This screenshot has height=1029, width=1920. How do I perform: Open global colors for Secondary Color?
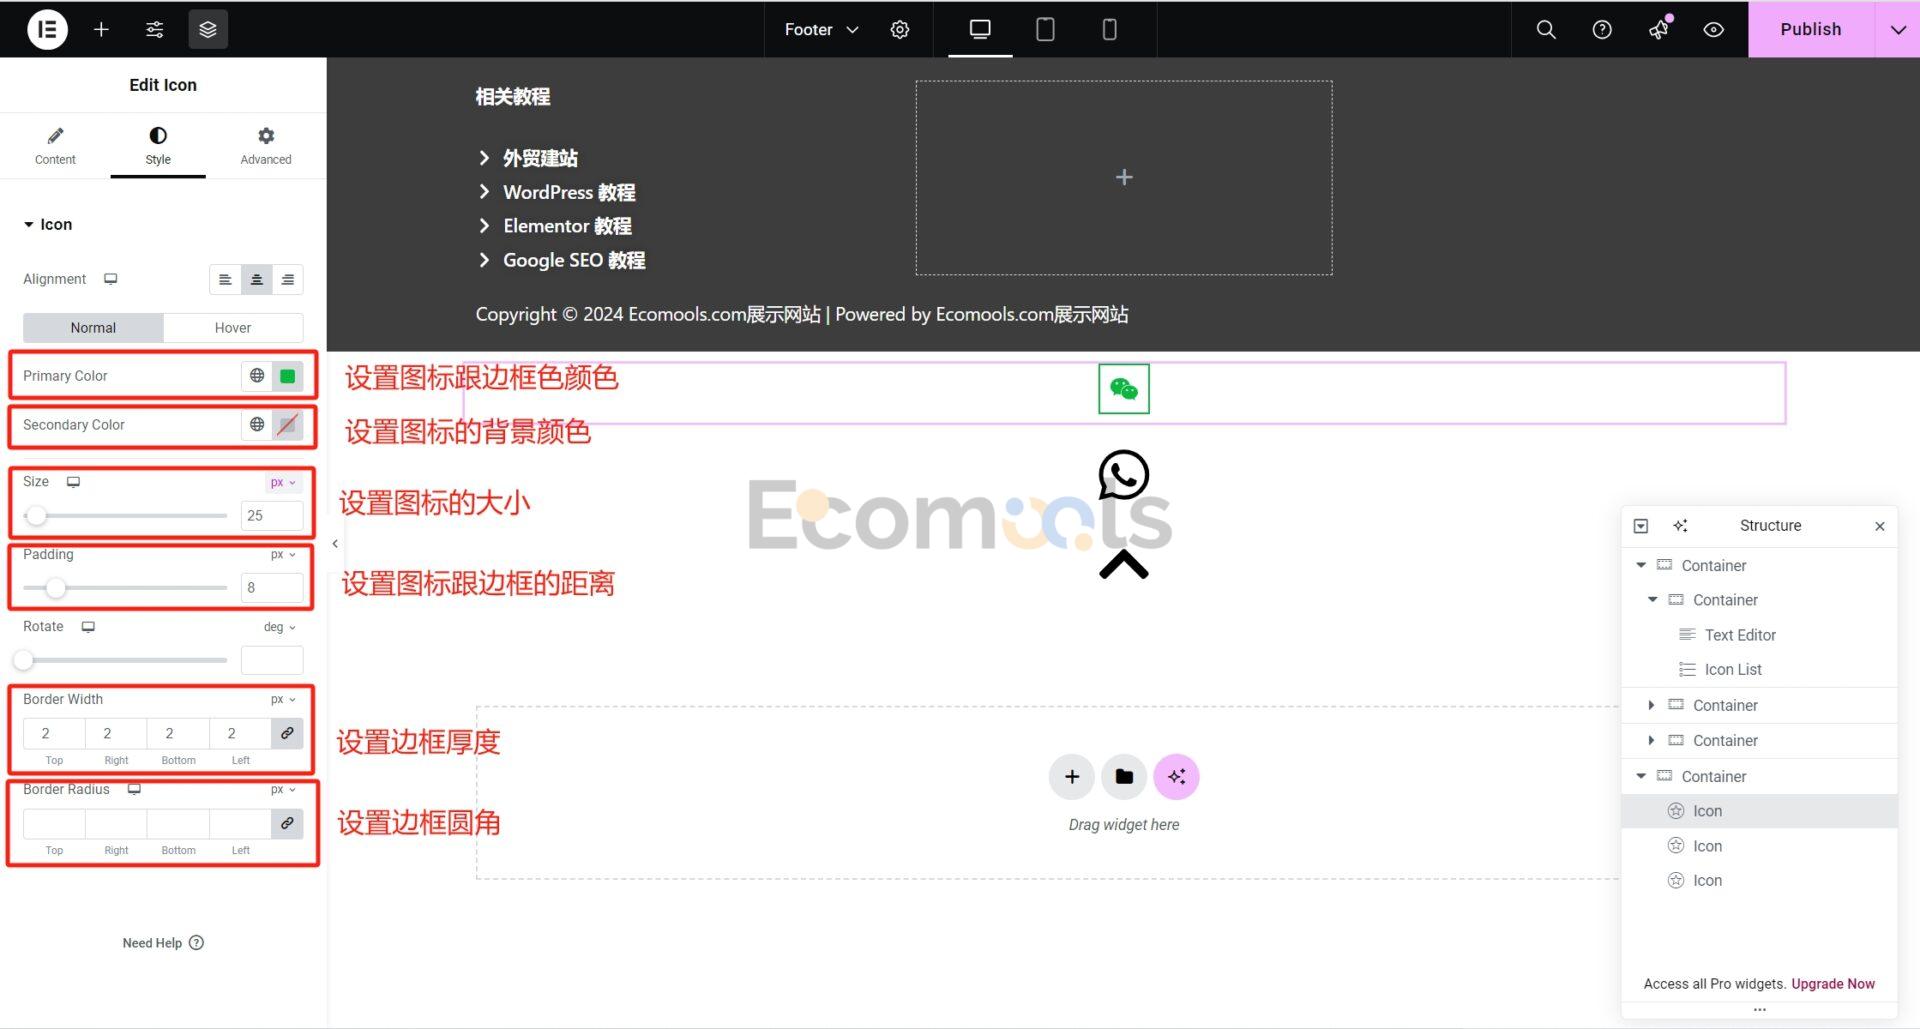tap(257, 425)
